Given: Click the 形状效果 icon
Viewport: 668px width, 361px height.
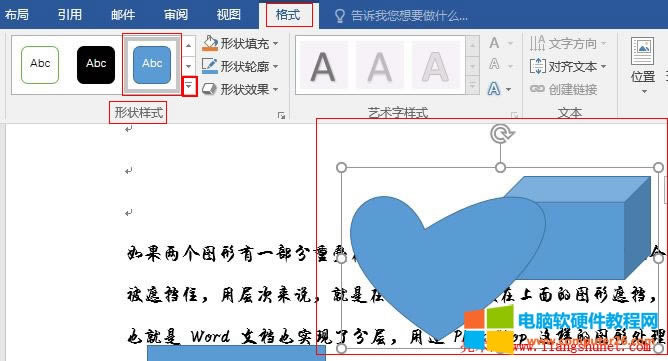Looking at the screenshot, I should (x=210, y=89).
